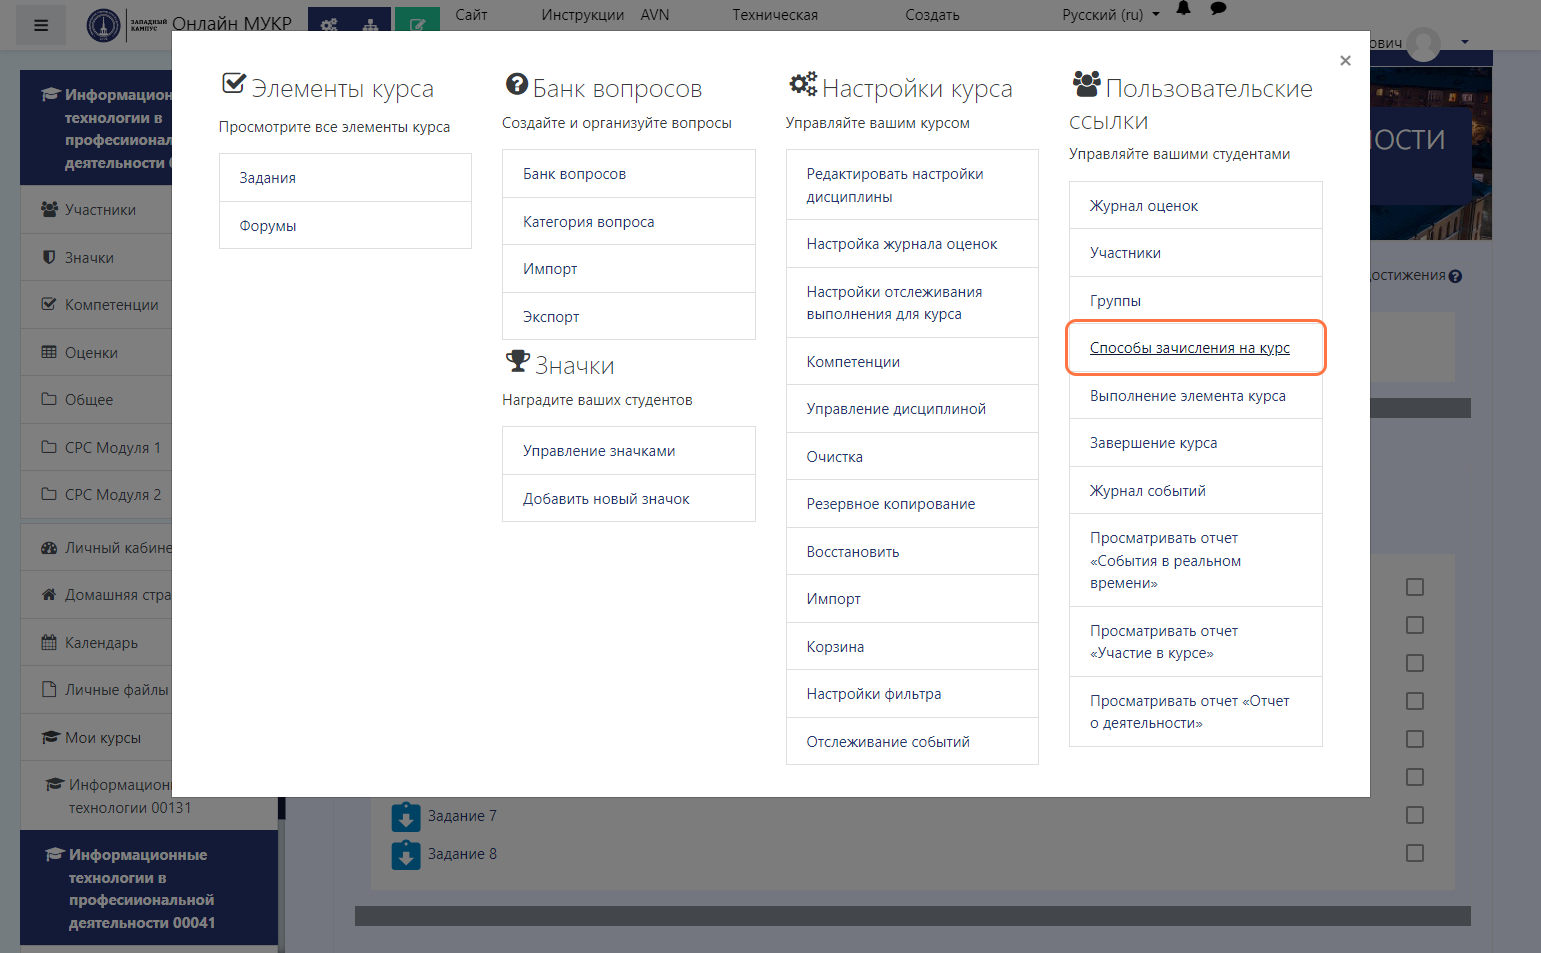The image size is (1541, 953).
Task: Expand the user account menu arrow
Action: (1465, 42)
